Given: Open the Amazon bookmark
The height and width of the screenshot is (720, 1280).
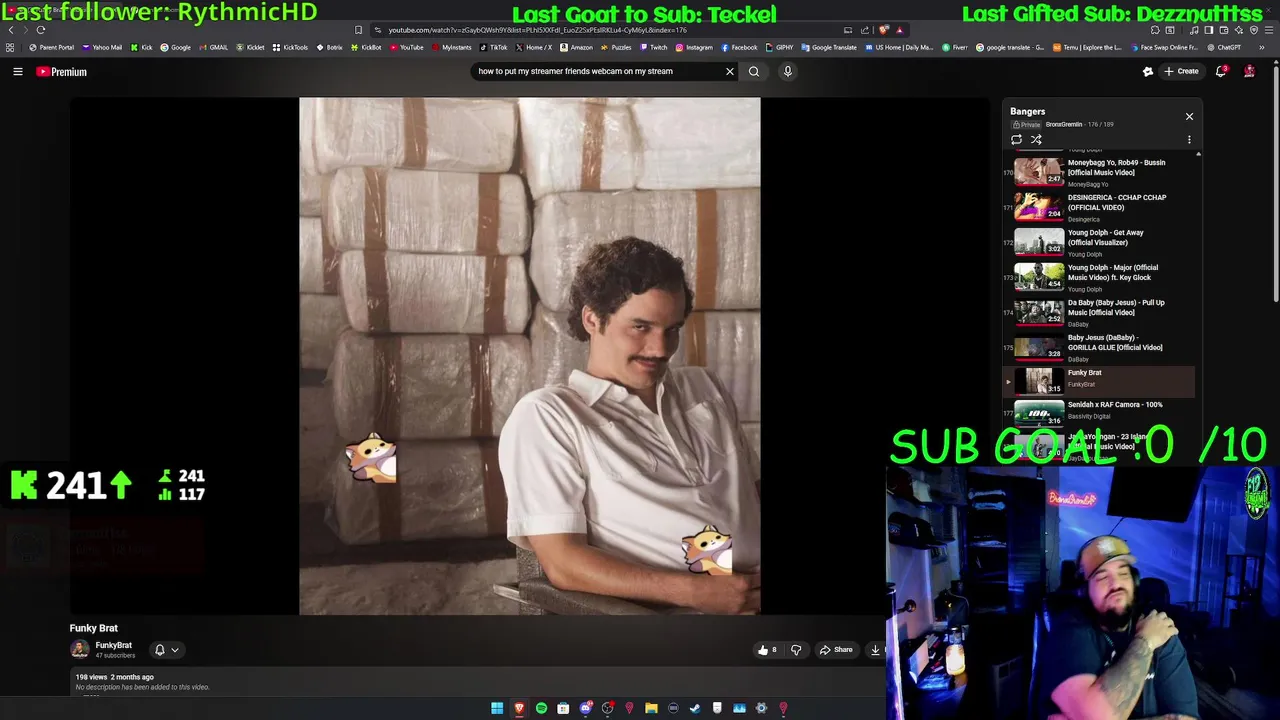Looking at the screenshot, I should point(576,47).
